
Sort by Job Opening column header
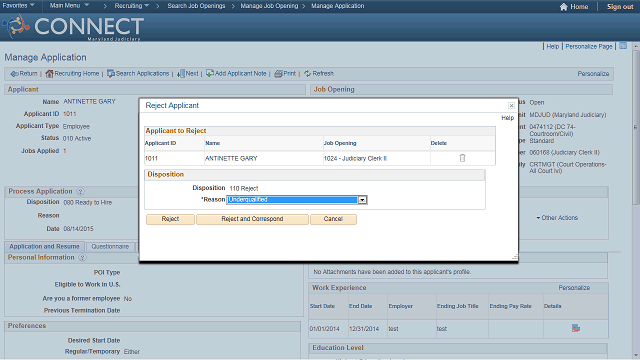(340, 143)
